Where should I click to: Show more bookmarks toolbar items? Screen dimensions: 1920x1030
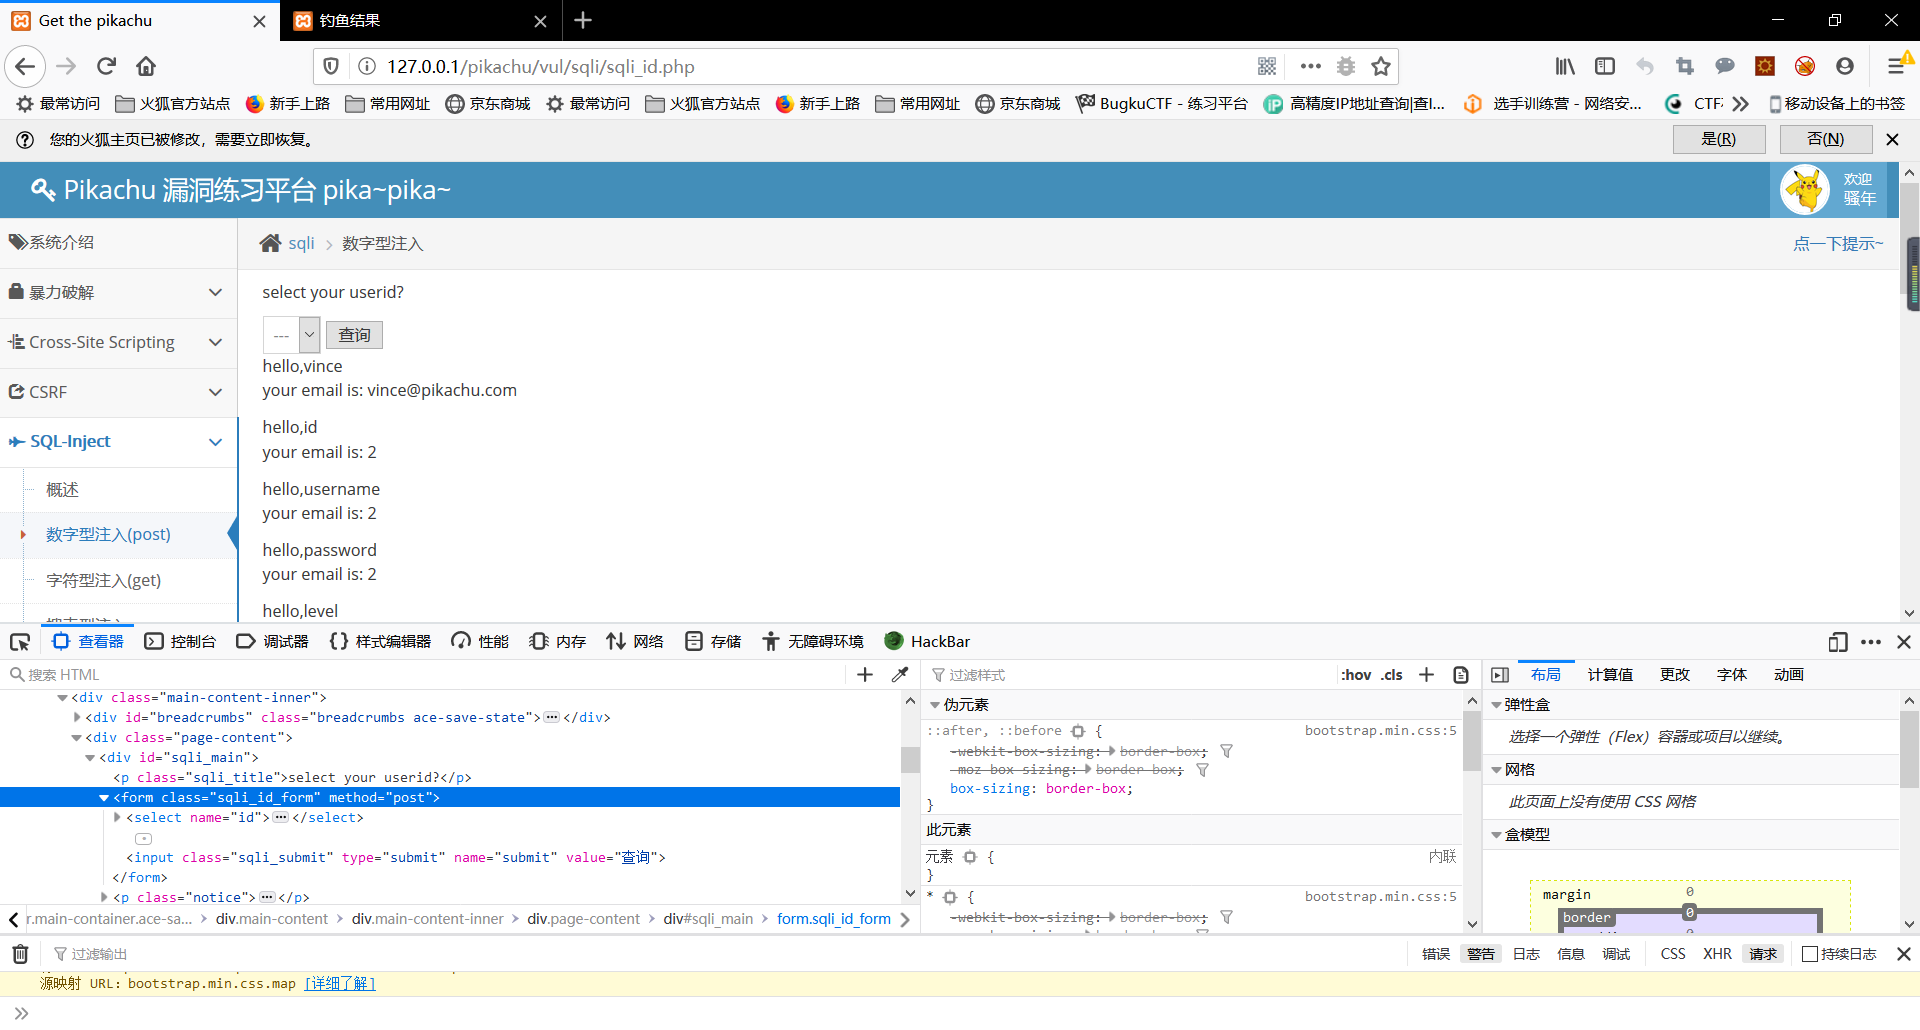1741,103
